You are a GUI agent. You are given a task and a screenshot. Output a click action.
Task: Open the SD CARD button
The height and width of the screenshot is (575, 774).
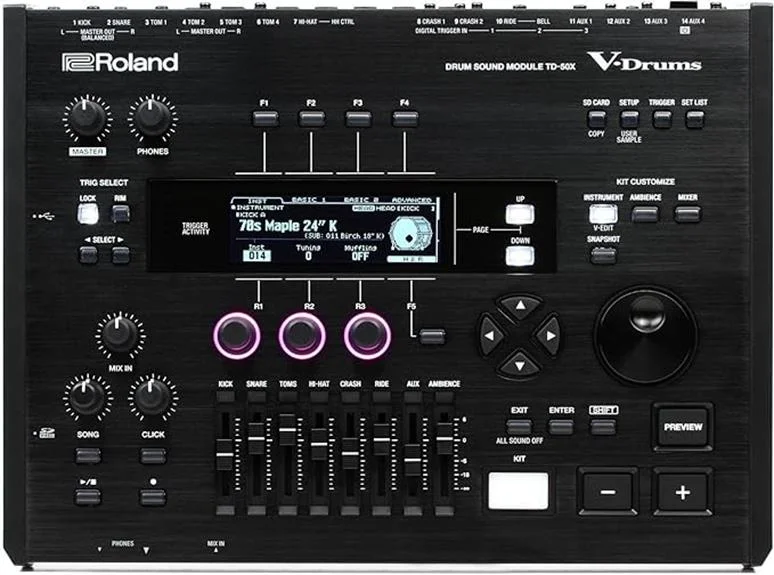click(x=596, y=119)
